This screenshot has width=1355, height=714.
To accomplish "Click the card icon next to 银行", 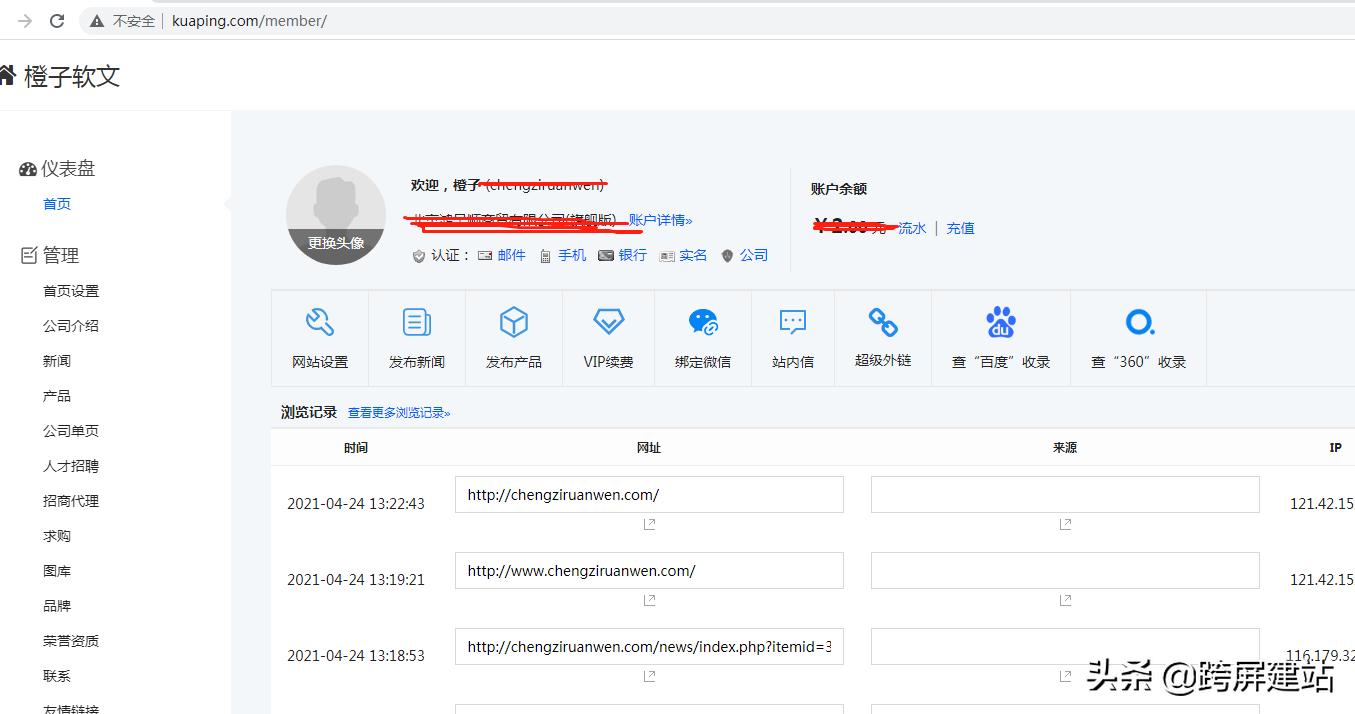I will (605, 256).
